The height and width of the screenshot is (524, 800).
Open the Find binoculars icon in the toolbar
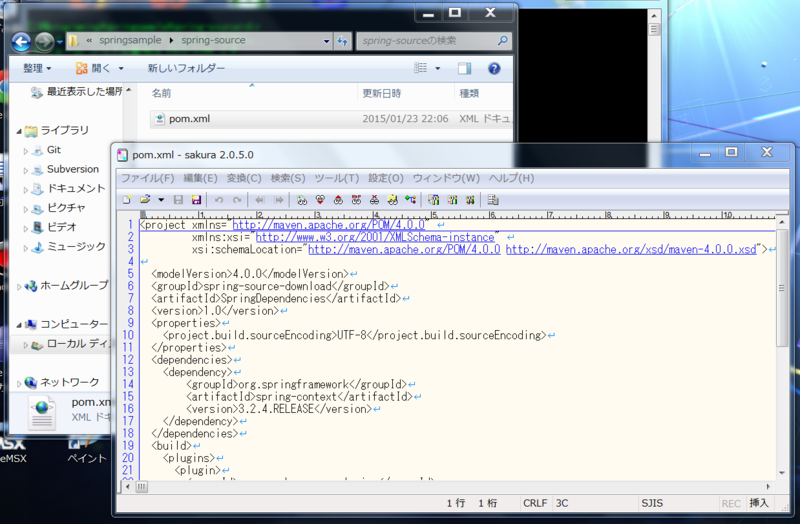(302, 199)
